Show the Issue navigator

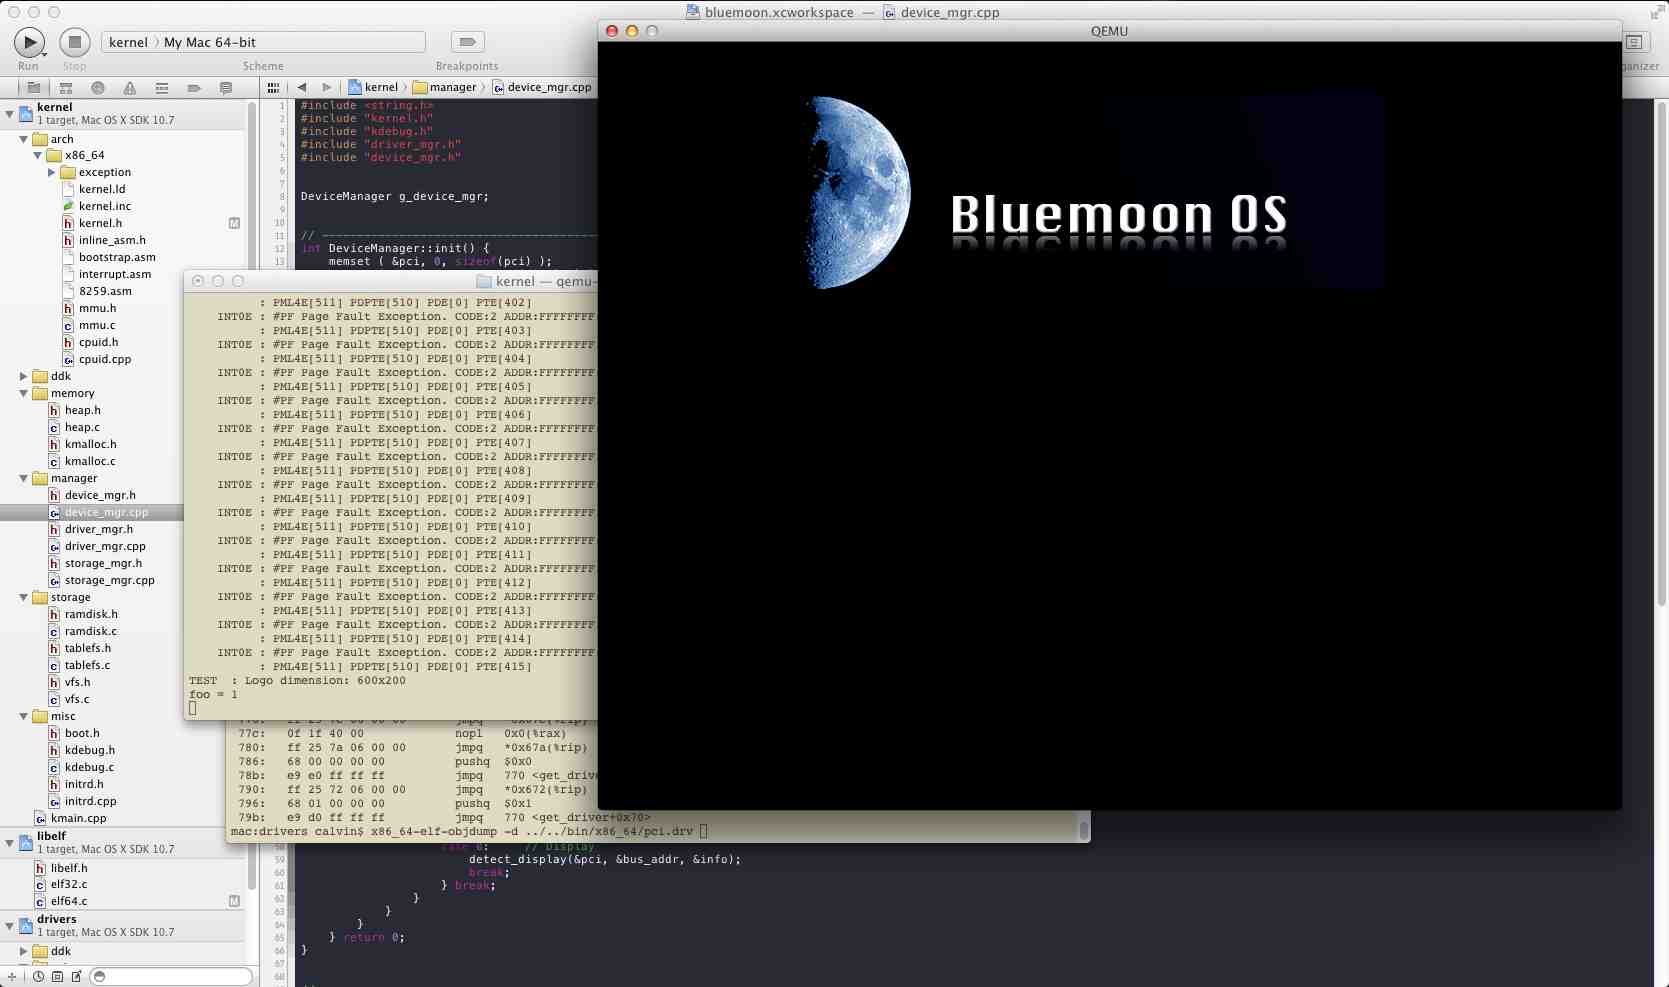(x=130, y=88)
